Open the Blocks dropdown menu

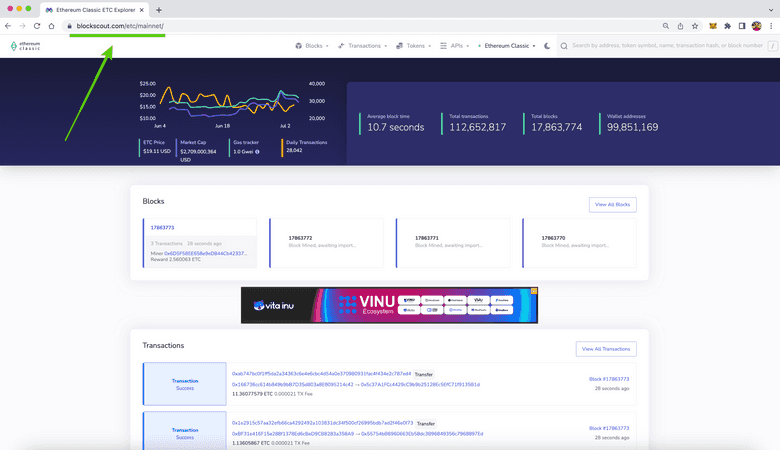click(x=313, y=46)
